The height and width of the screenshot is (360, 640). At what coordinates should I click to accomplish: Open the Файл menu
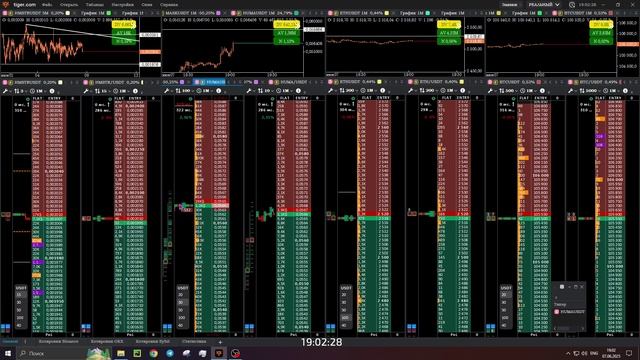click(47, 4)
